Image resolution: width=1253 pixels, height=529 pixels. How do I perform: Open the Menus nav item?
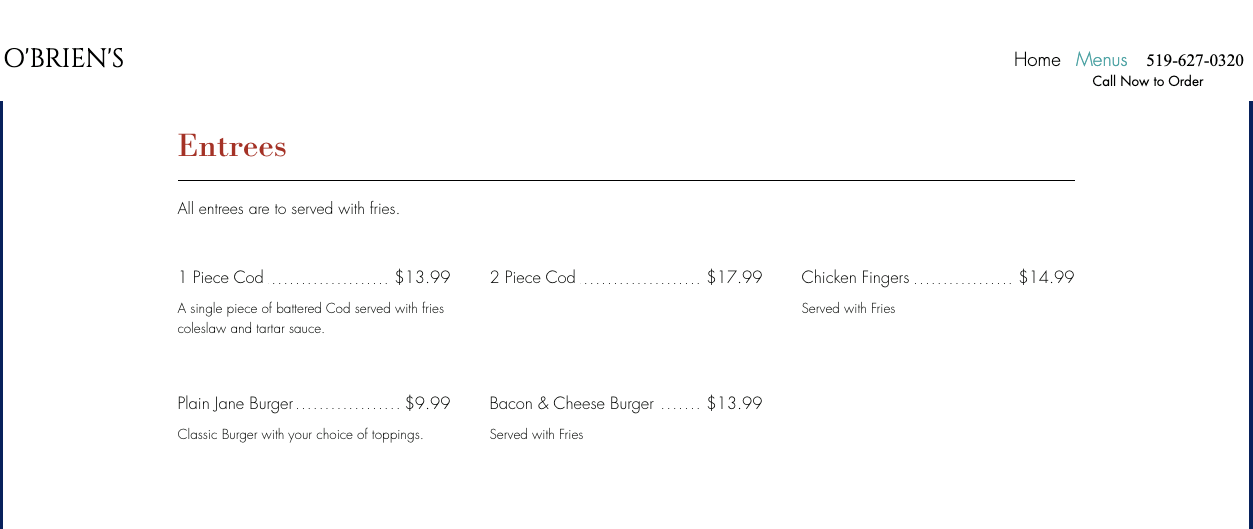pos(1101,60)
